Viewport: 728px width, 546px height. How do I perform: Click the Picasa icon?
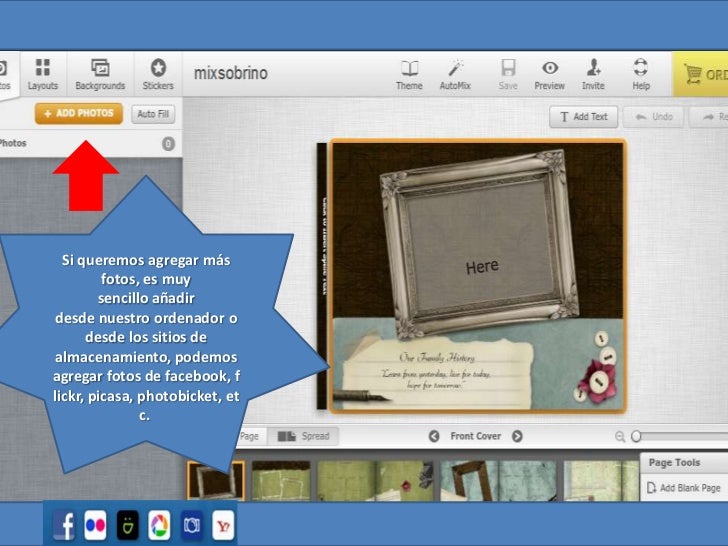[x=159, y=525]
